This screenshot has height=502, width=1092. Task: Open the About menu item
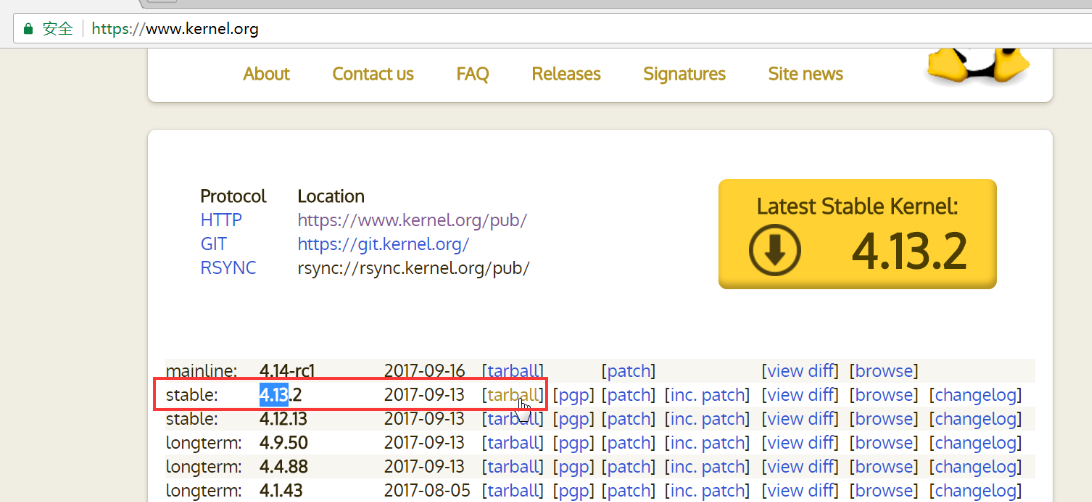click(x=266, y=74)
